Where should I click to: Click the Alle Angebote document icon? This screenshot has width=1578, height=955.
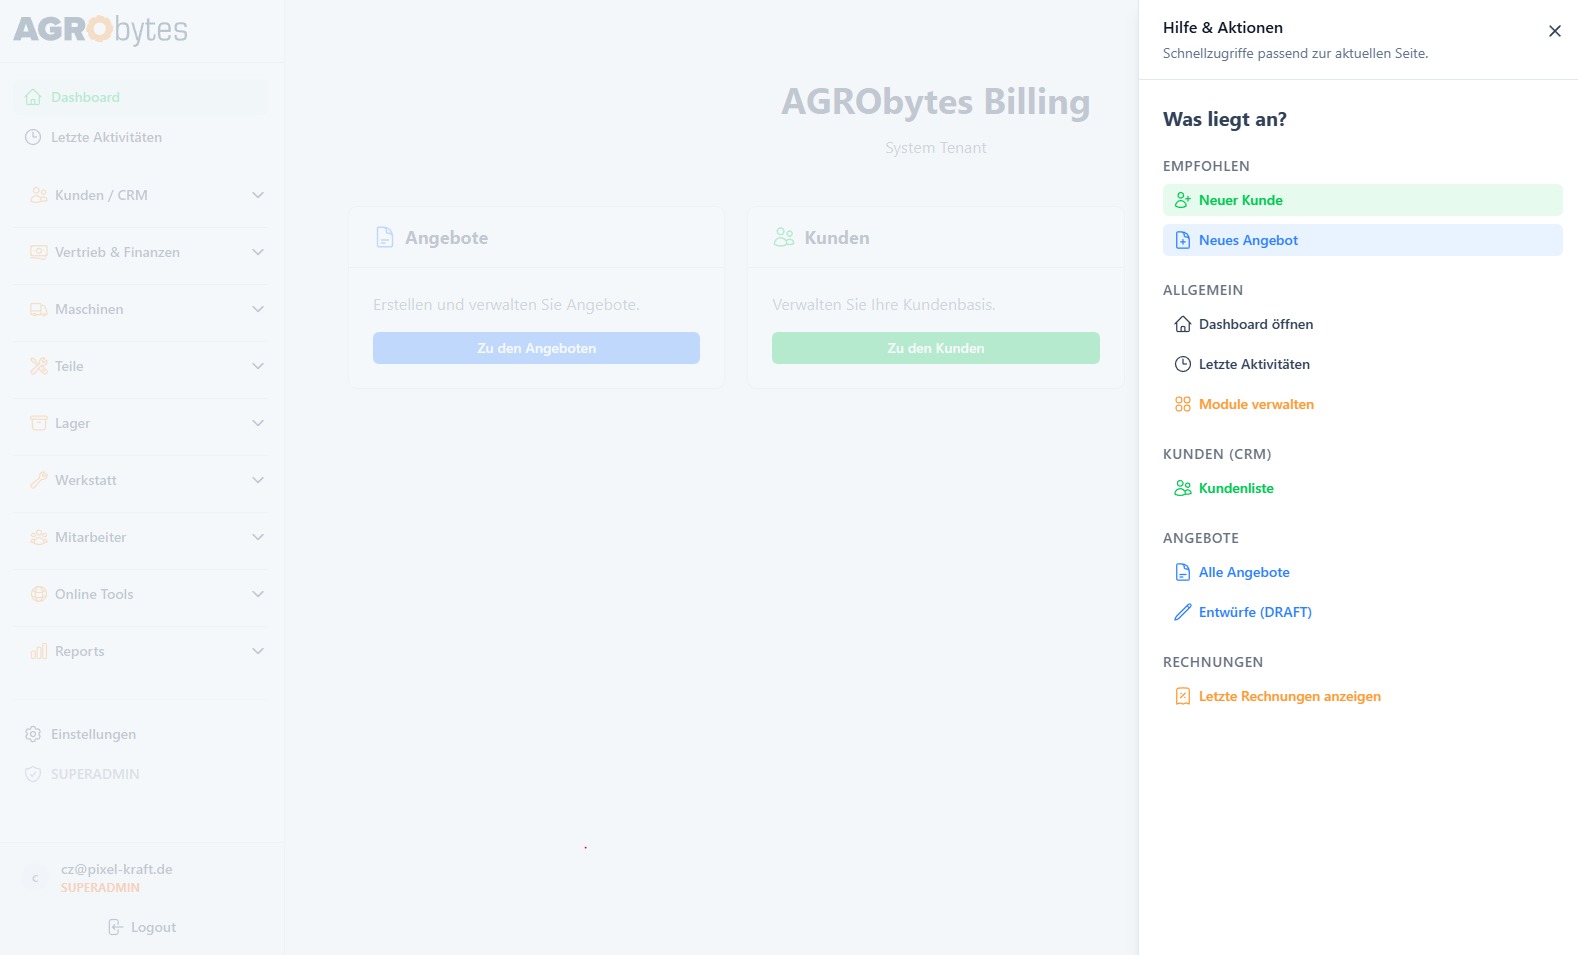coord(1183,572)
